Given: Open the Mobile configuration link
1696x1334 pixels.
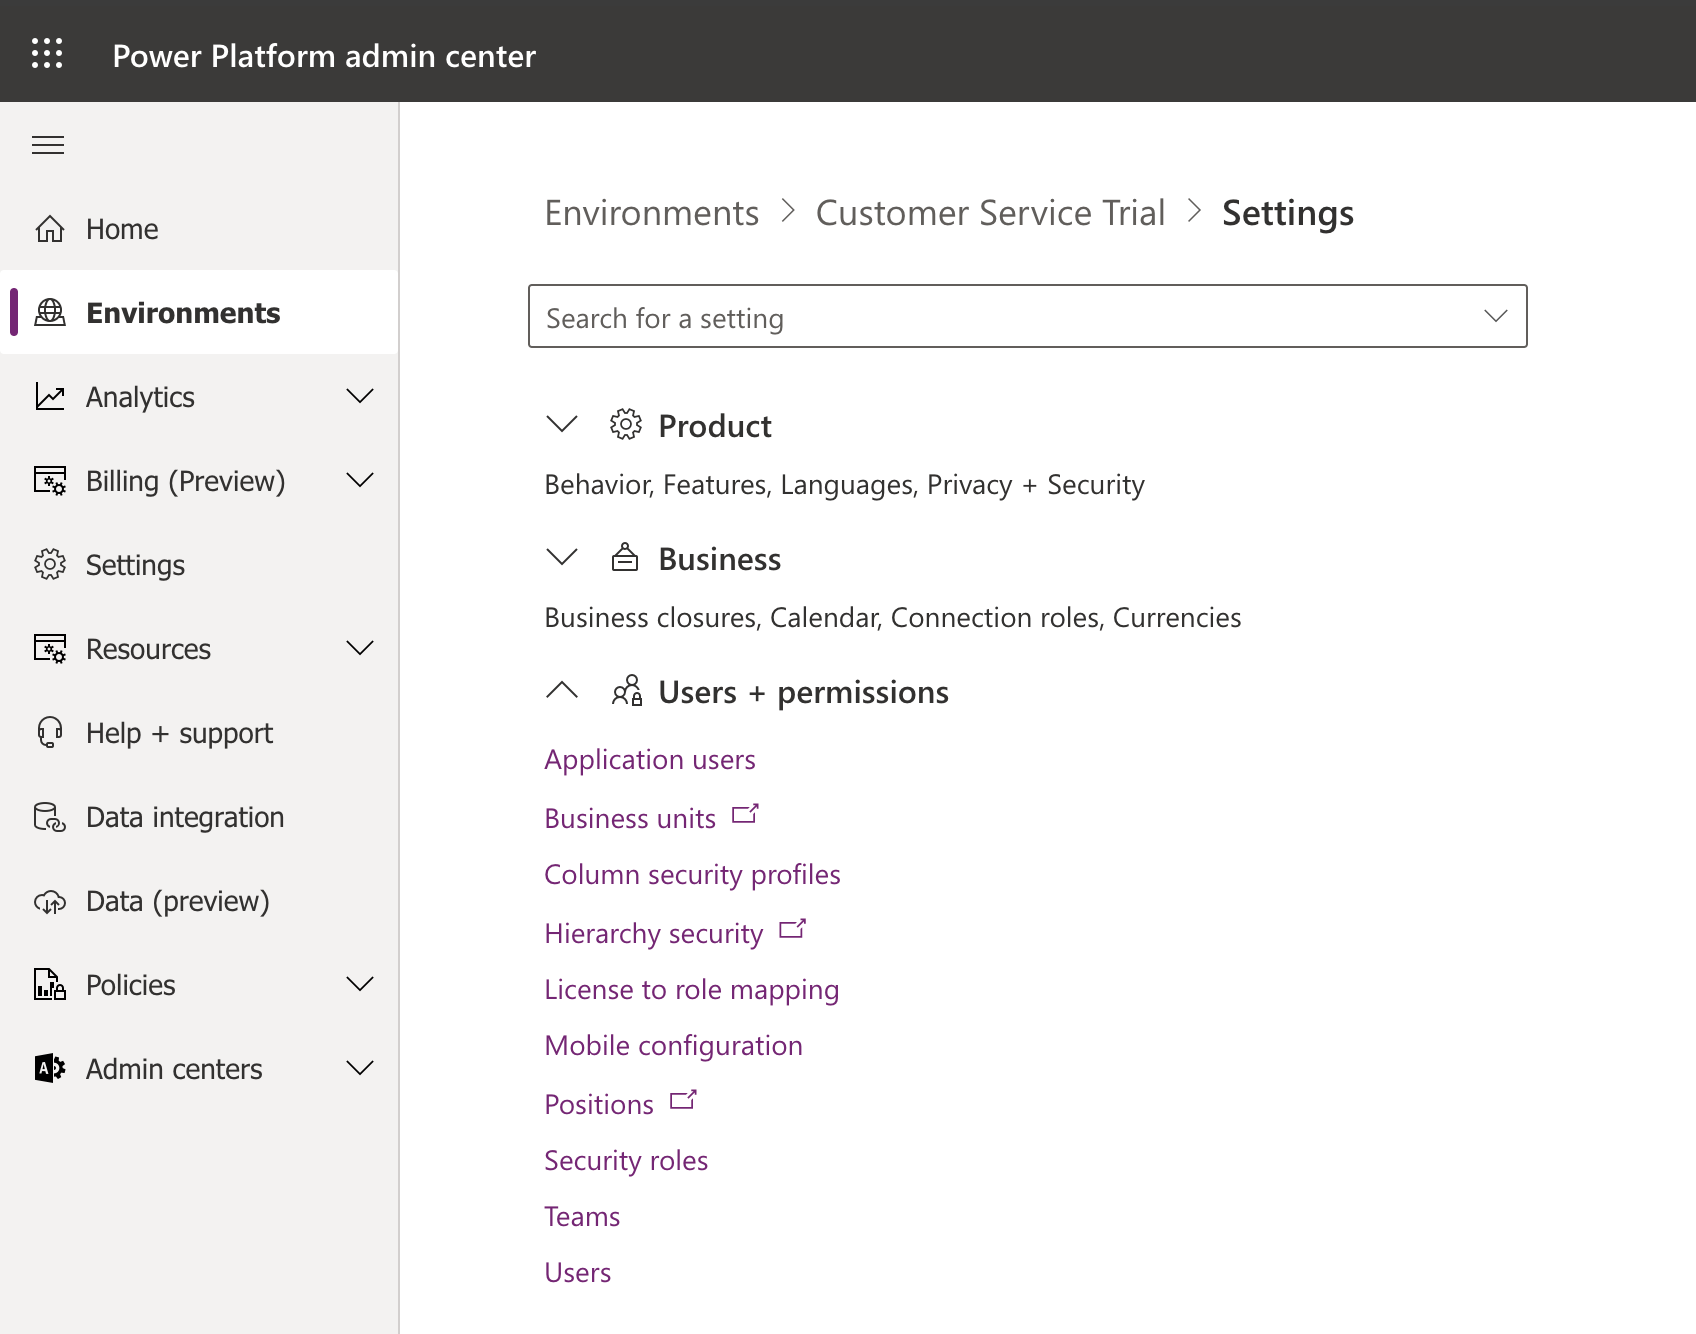Looking at the screenshot, I should coord(674,1046).
